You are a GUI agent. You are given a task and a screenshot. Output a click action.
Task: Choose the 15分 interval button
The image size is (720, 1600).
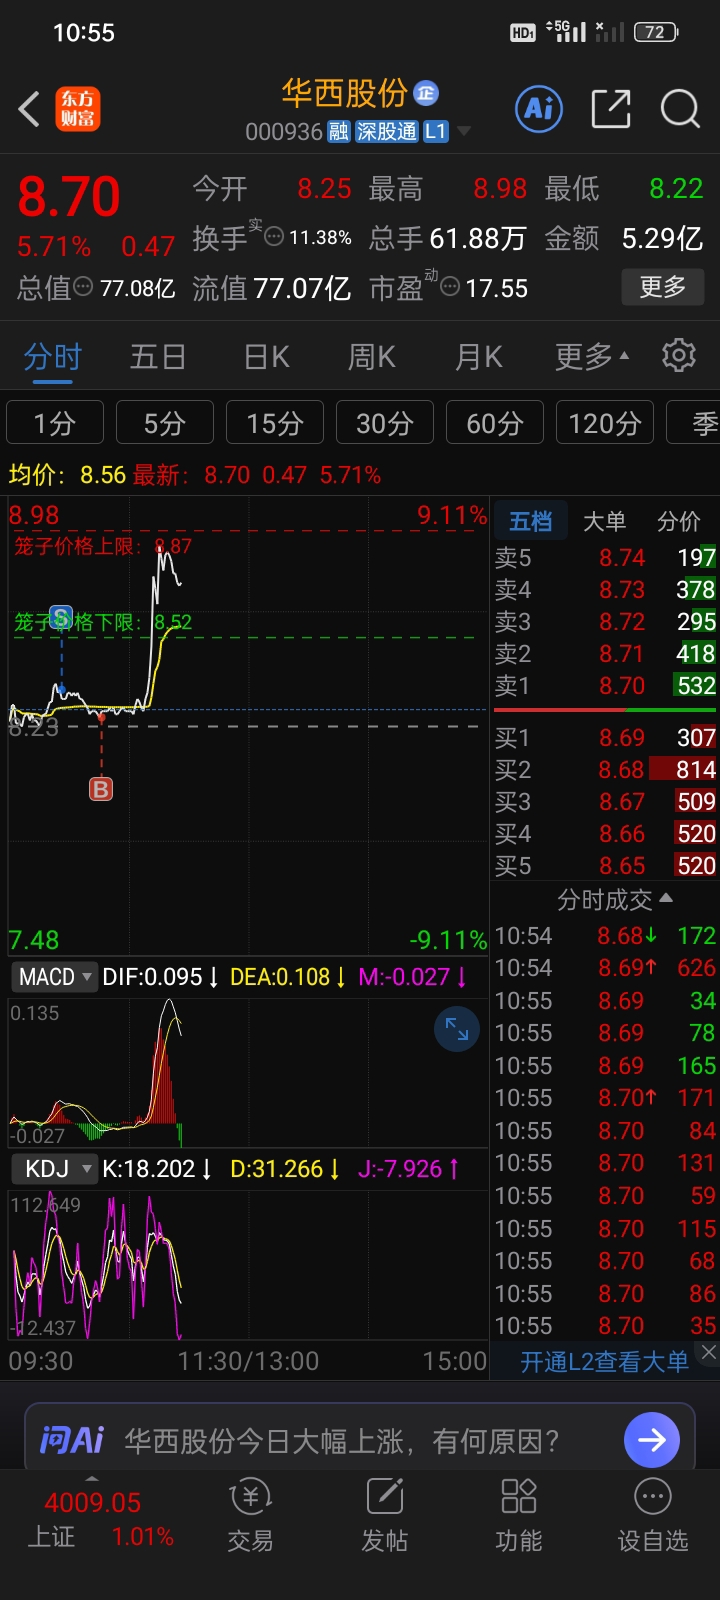(x=275, y=423)
